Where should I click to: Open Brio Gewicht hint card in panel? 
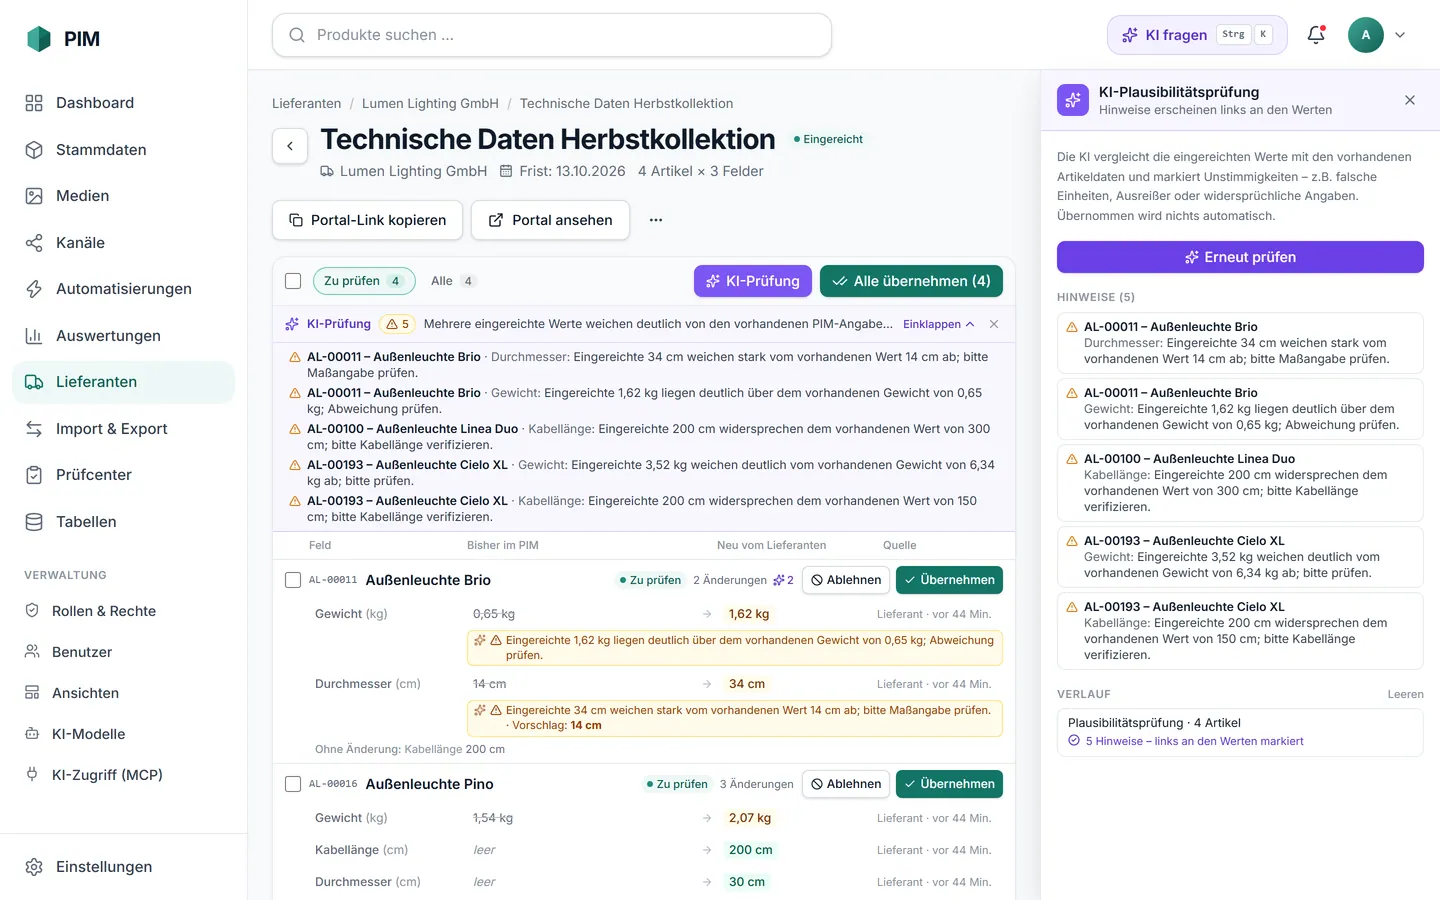1240,409
